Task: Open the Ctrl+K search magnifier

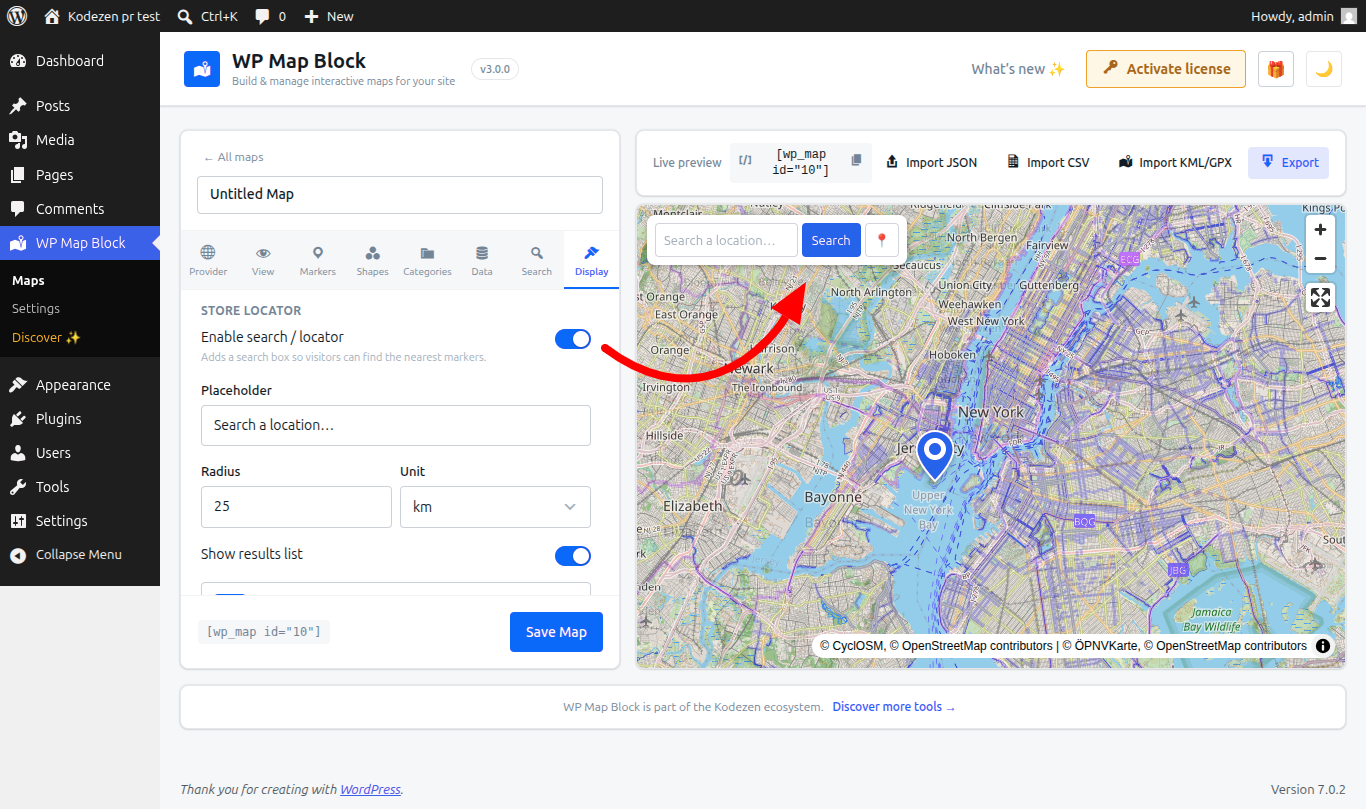Action: coord(184,16)
